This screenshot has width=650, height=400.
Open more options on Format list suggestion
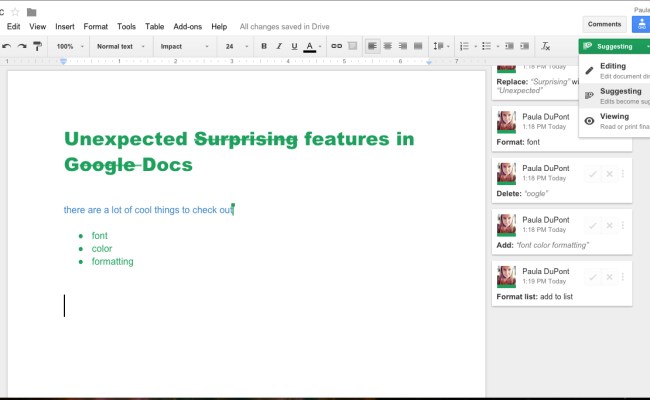[x=623, y=277]
